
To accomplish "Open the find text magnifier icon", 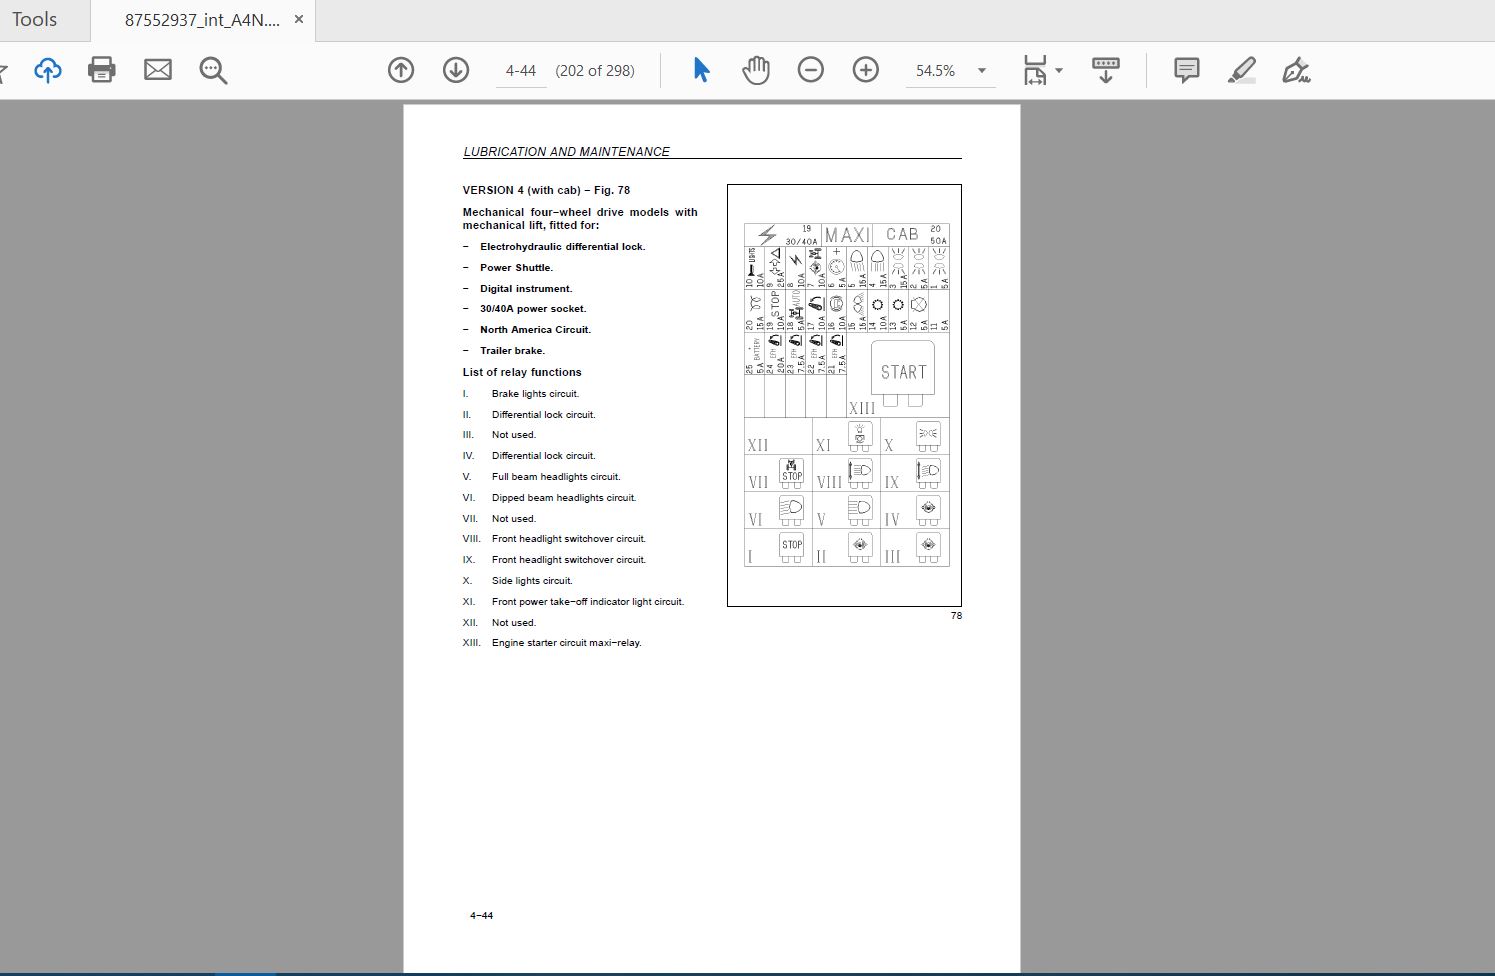I will pyautogui.click(x=213, y=70).
